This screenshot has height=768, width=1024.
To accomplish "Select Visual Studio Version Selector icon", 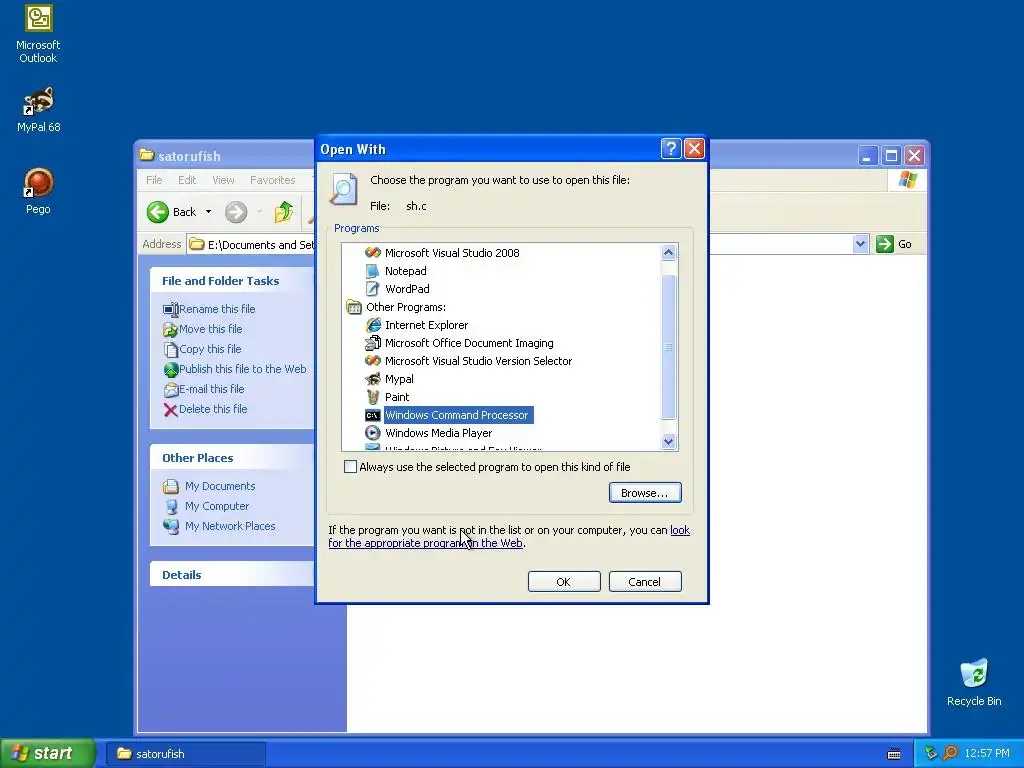I will pyautogui.click(x=372, y=360).
